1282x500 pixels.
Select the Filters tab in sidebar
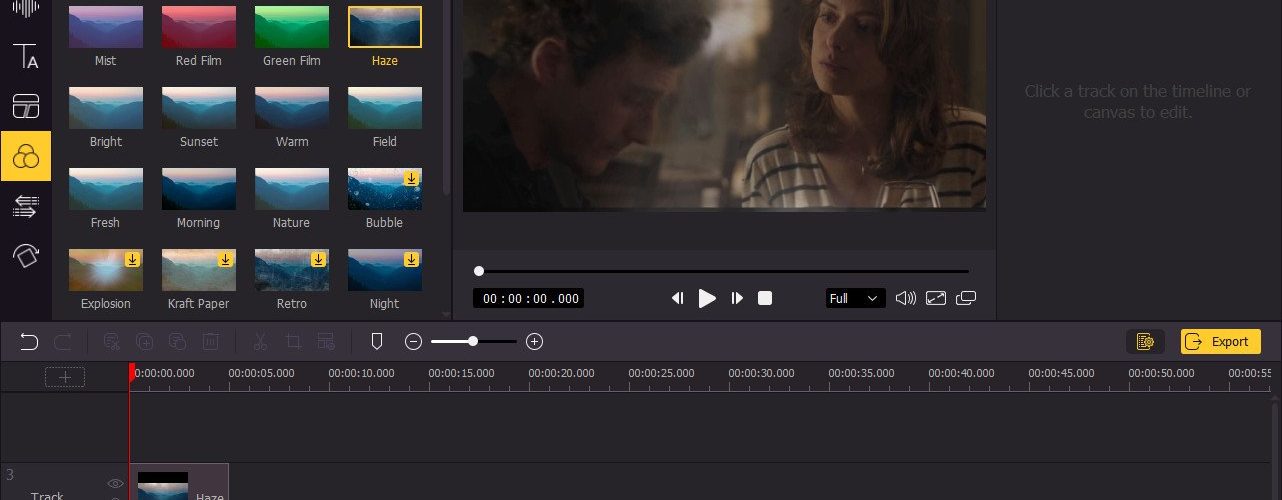pyautogui.click(x=26, y=156)
